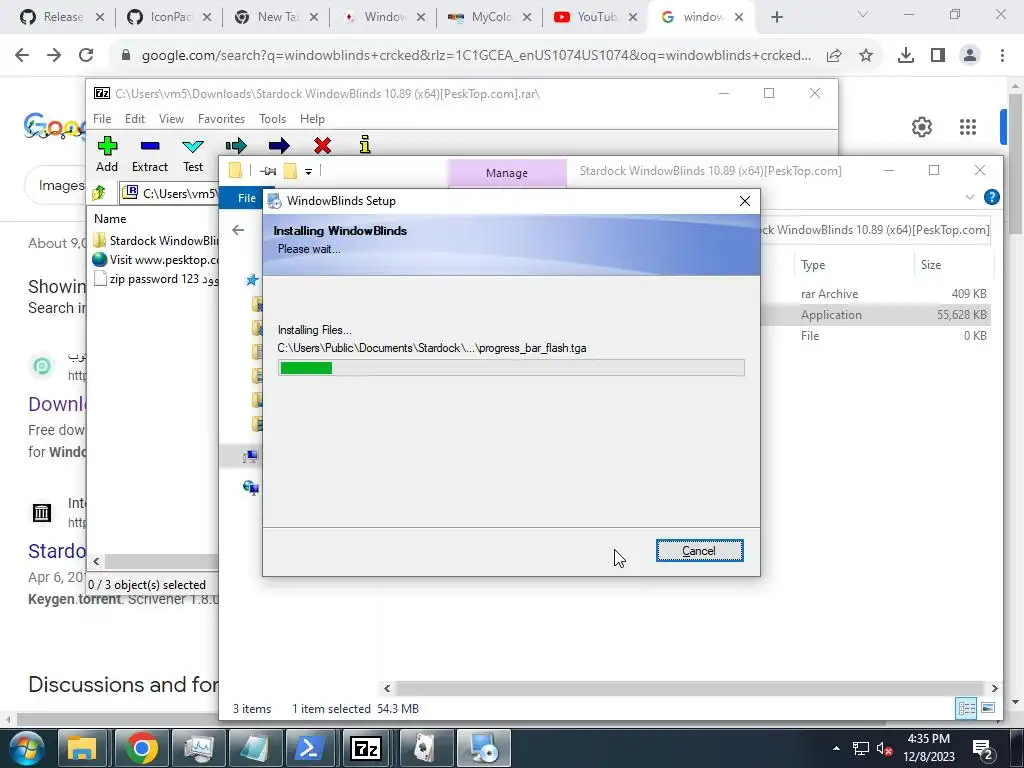The image size is (1024, 768).
Task: Click the This PC icon in Explorer sidebar
Action: [x=250, y=456]
